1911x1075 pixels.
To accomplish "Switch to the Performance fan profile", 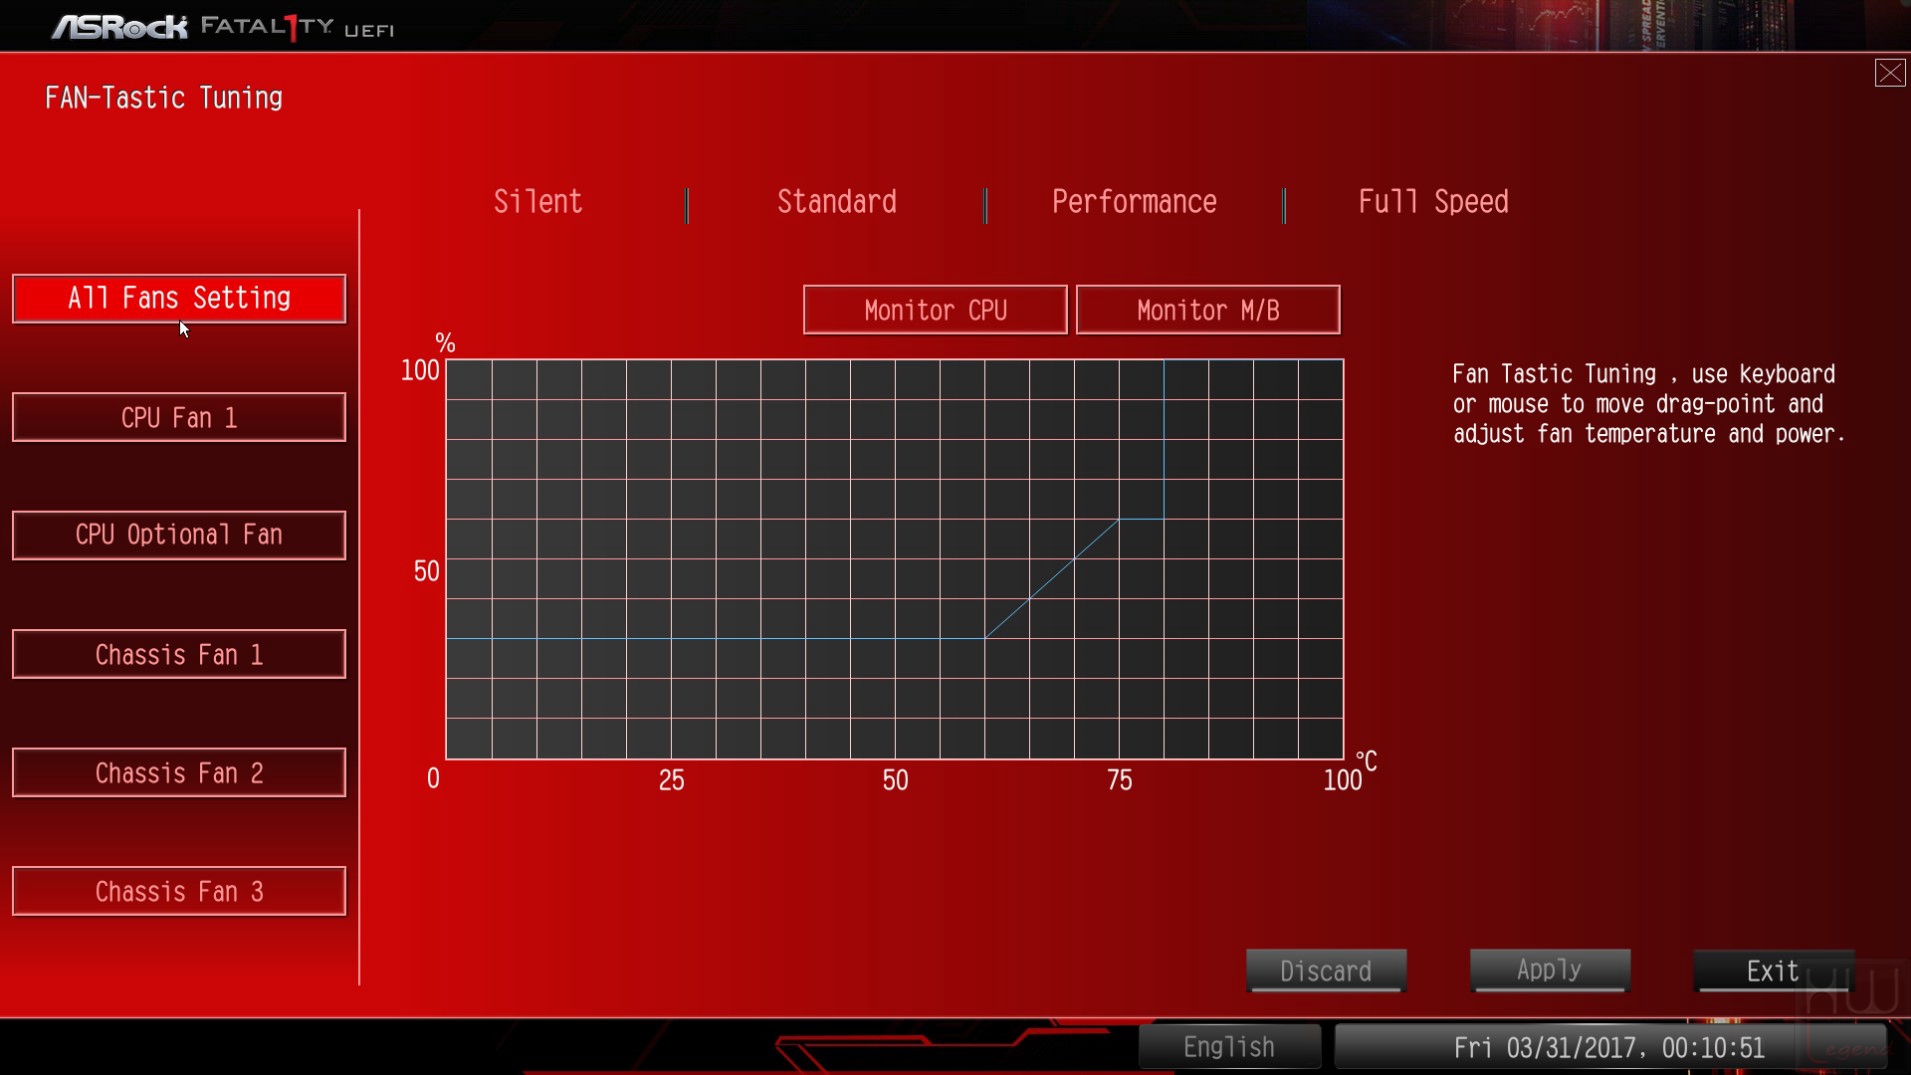I will tap(1134, 202).
